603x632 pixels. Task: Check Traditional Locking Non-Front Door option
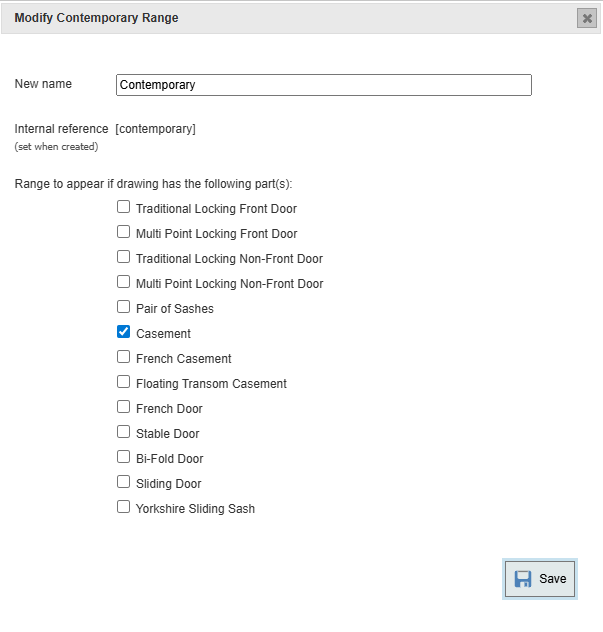pos(124,257)
